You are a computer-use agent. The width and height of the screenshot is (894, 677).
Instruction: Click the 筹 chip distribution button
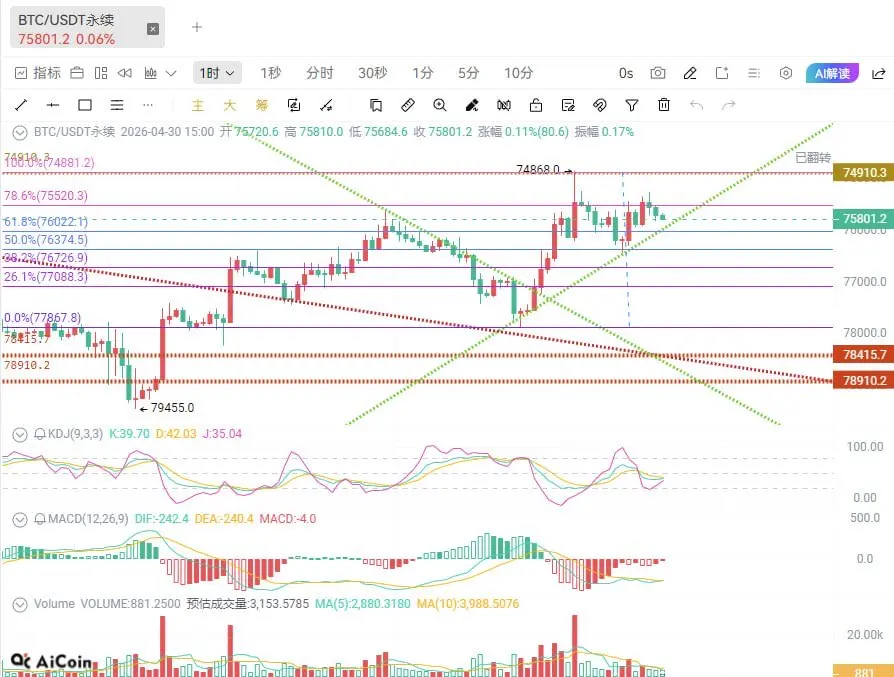pyautogui.click(x=261, y=105)
